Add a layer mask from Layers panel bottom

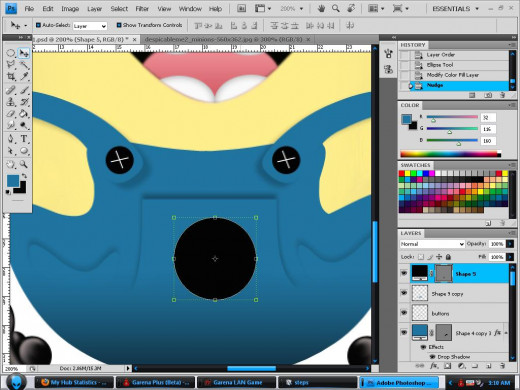448,366
